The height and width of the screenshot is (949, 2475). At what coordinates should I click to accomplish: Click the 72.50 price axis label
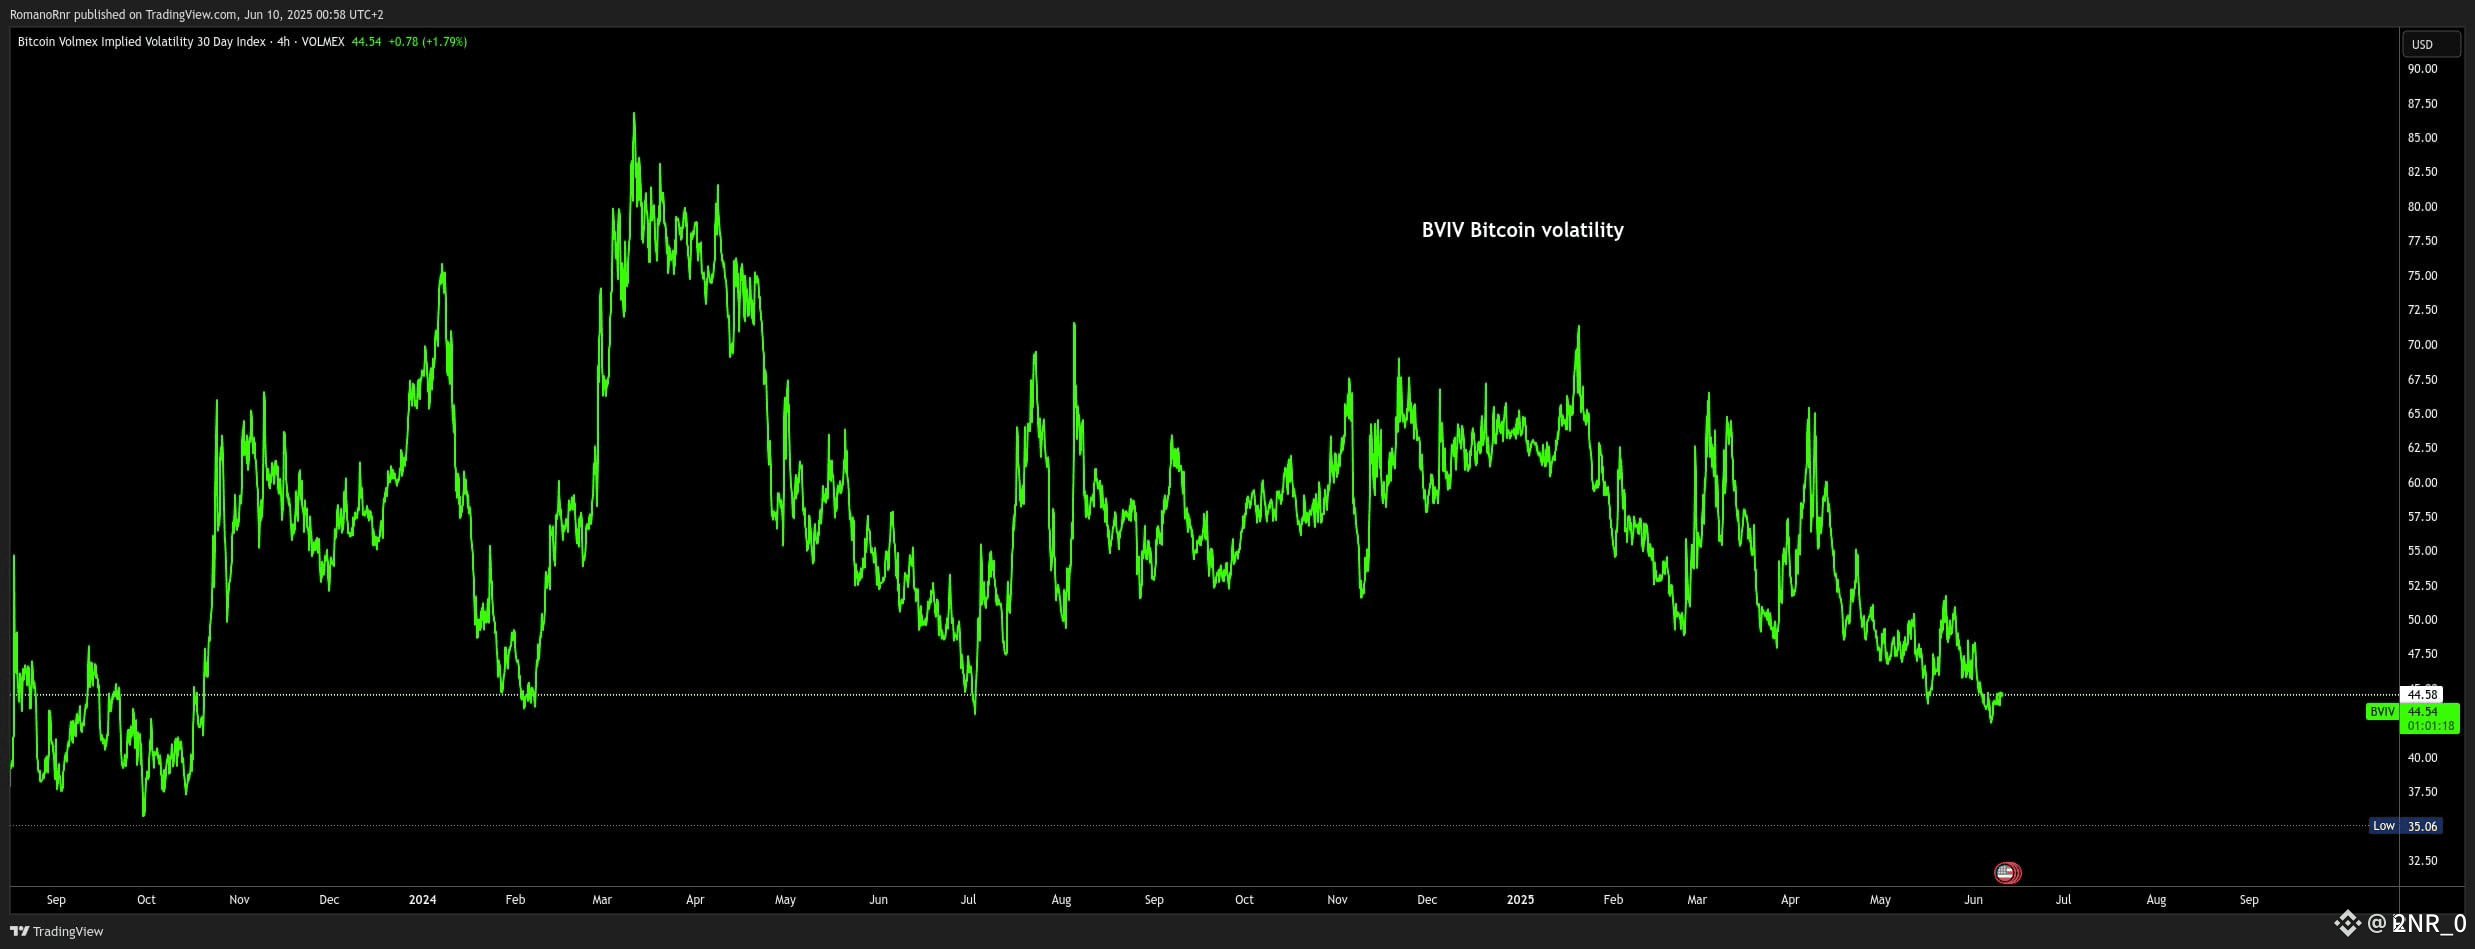click(x=2422, y=310)
